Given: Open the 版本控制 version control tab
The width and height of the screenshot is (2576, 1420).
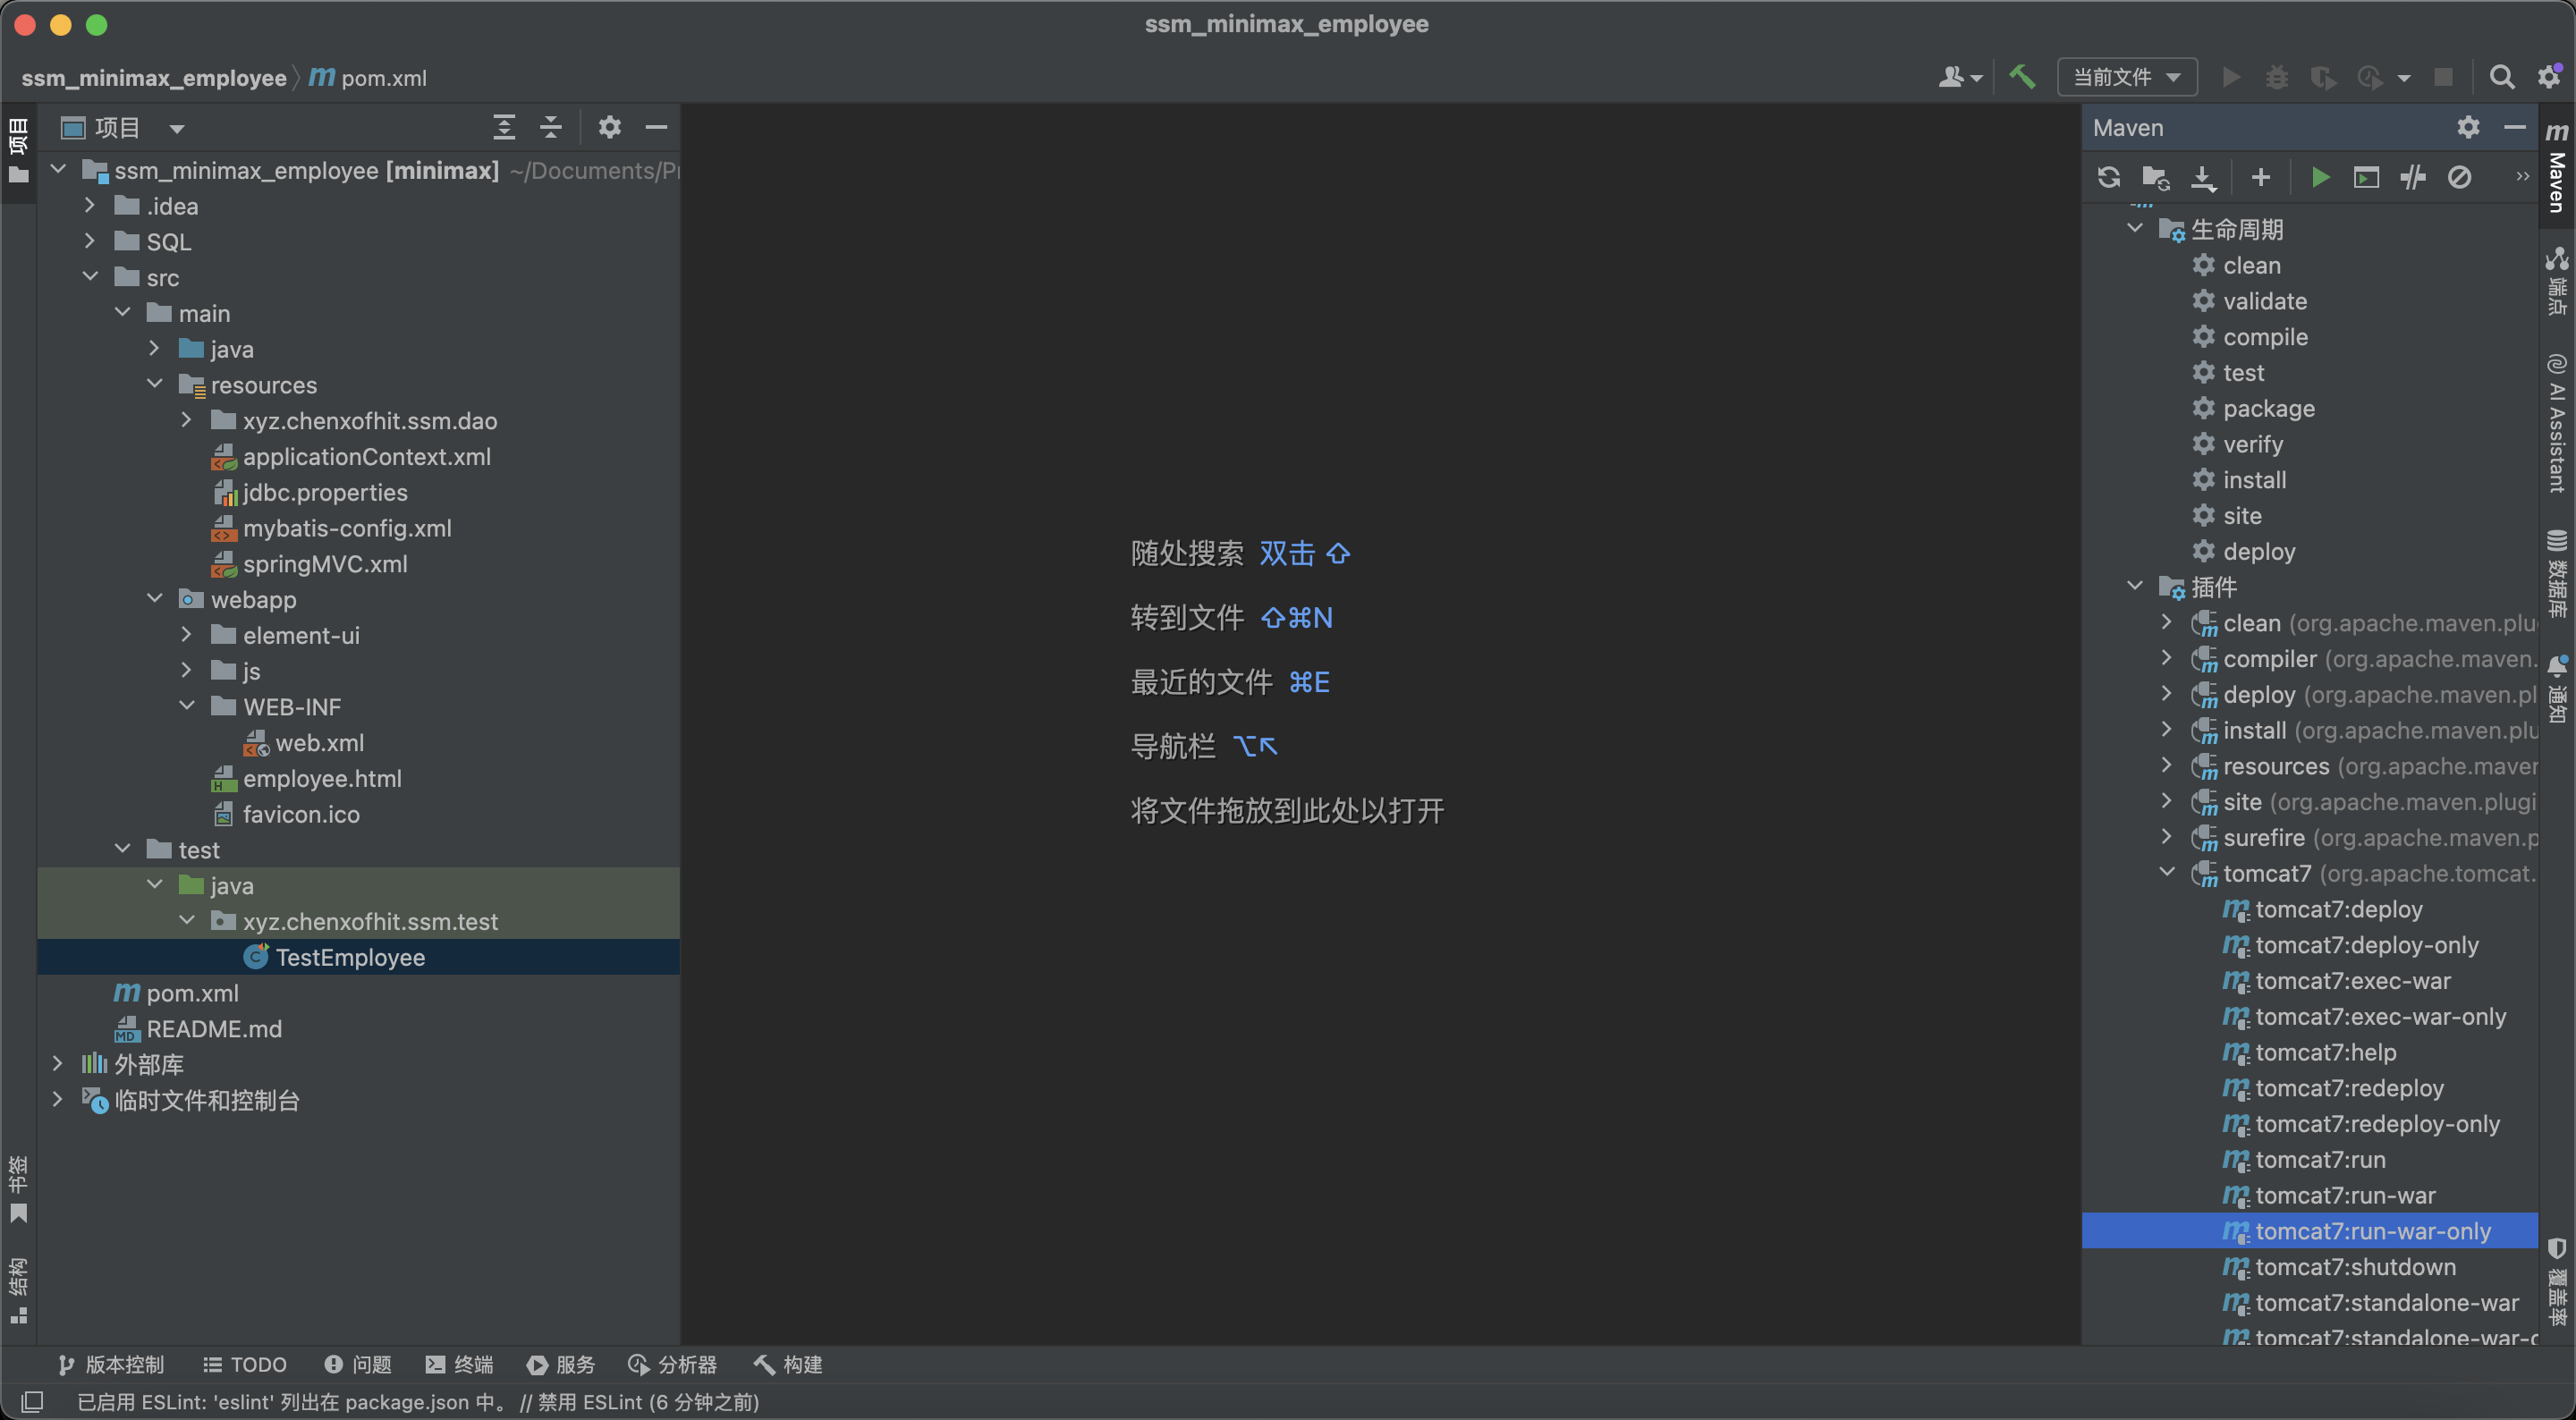Looking at the screenshot, I should pos(111,1364).
